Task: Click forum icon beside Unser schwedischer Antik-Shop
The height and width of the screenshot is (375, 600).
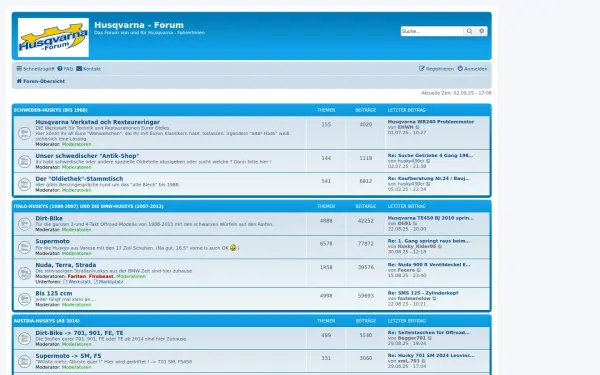Action: click(x=24, y=161)
